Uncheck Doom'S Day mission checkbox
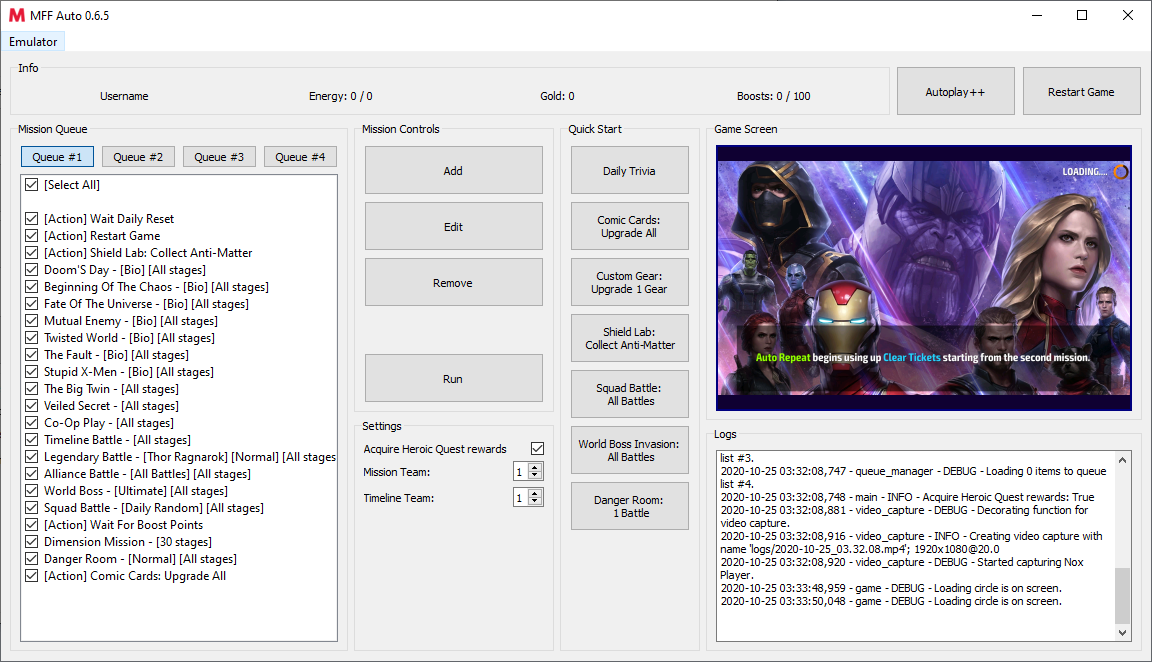 tap(32, 270)
